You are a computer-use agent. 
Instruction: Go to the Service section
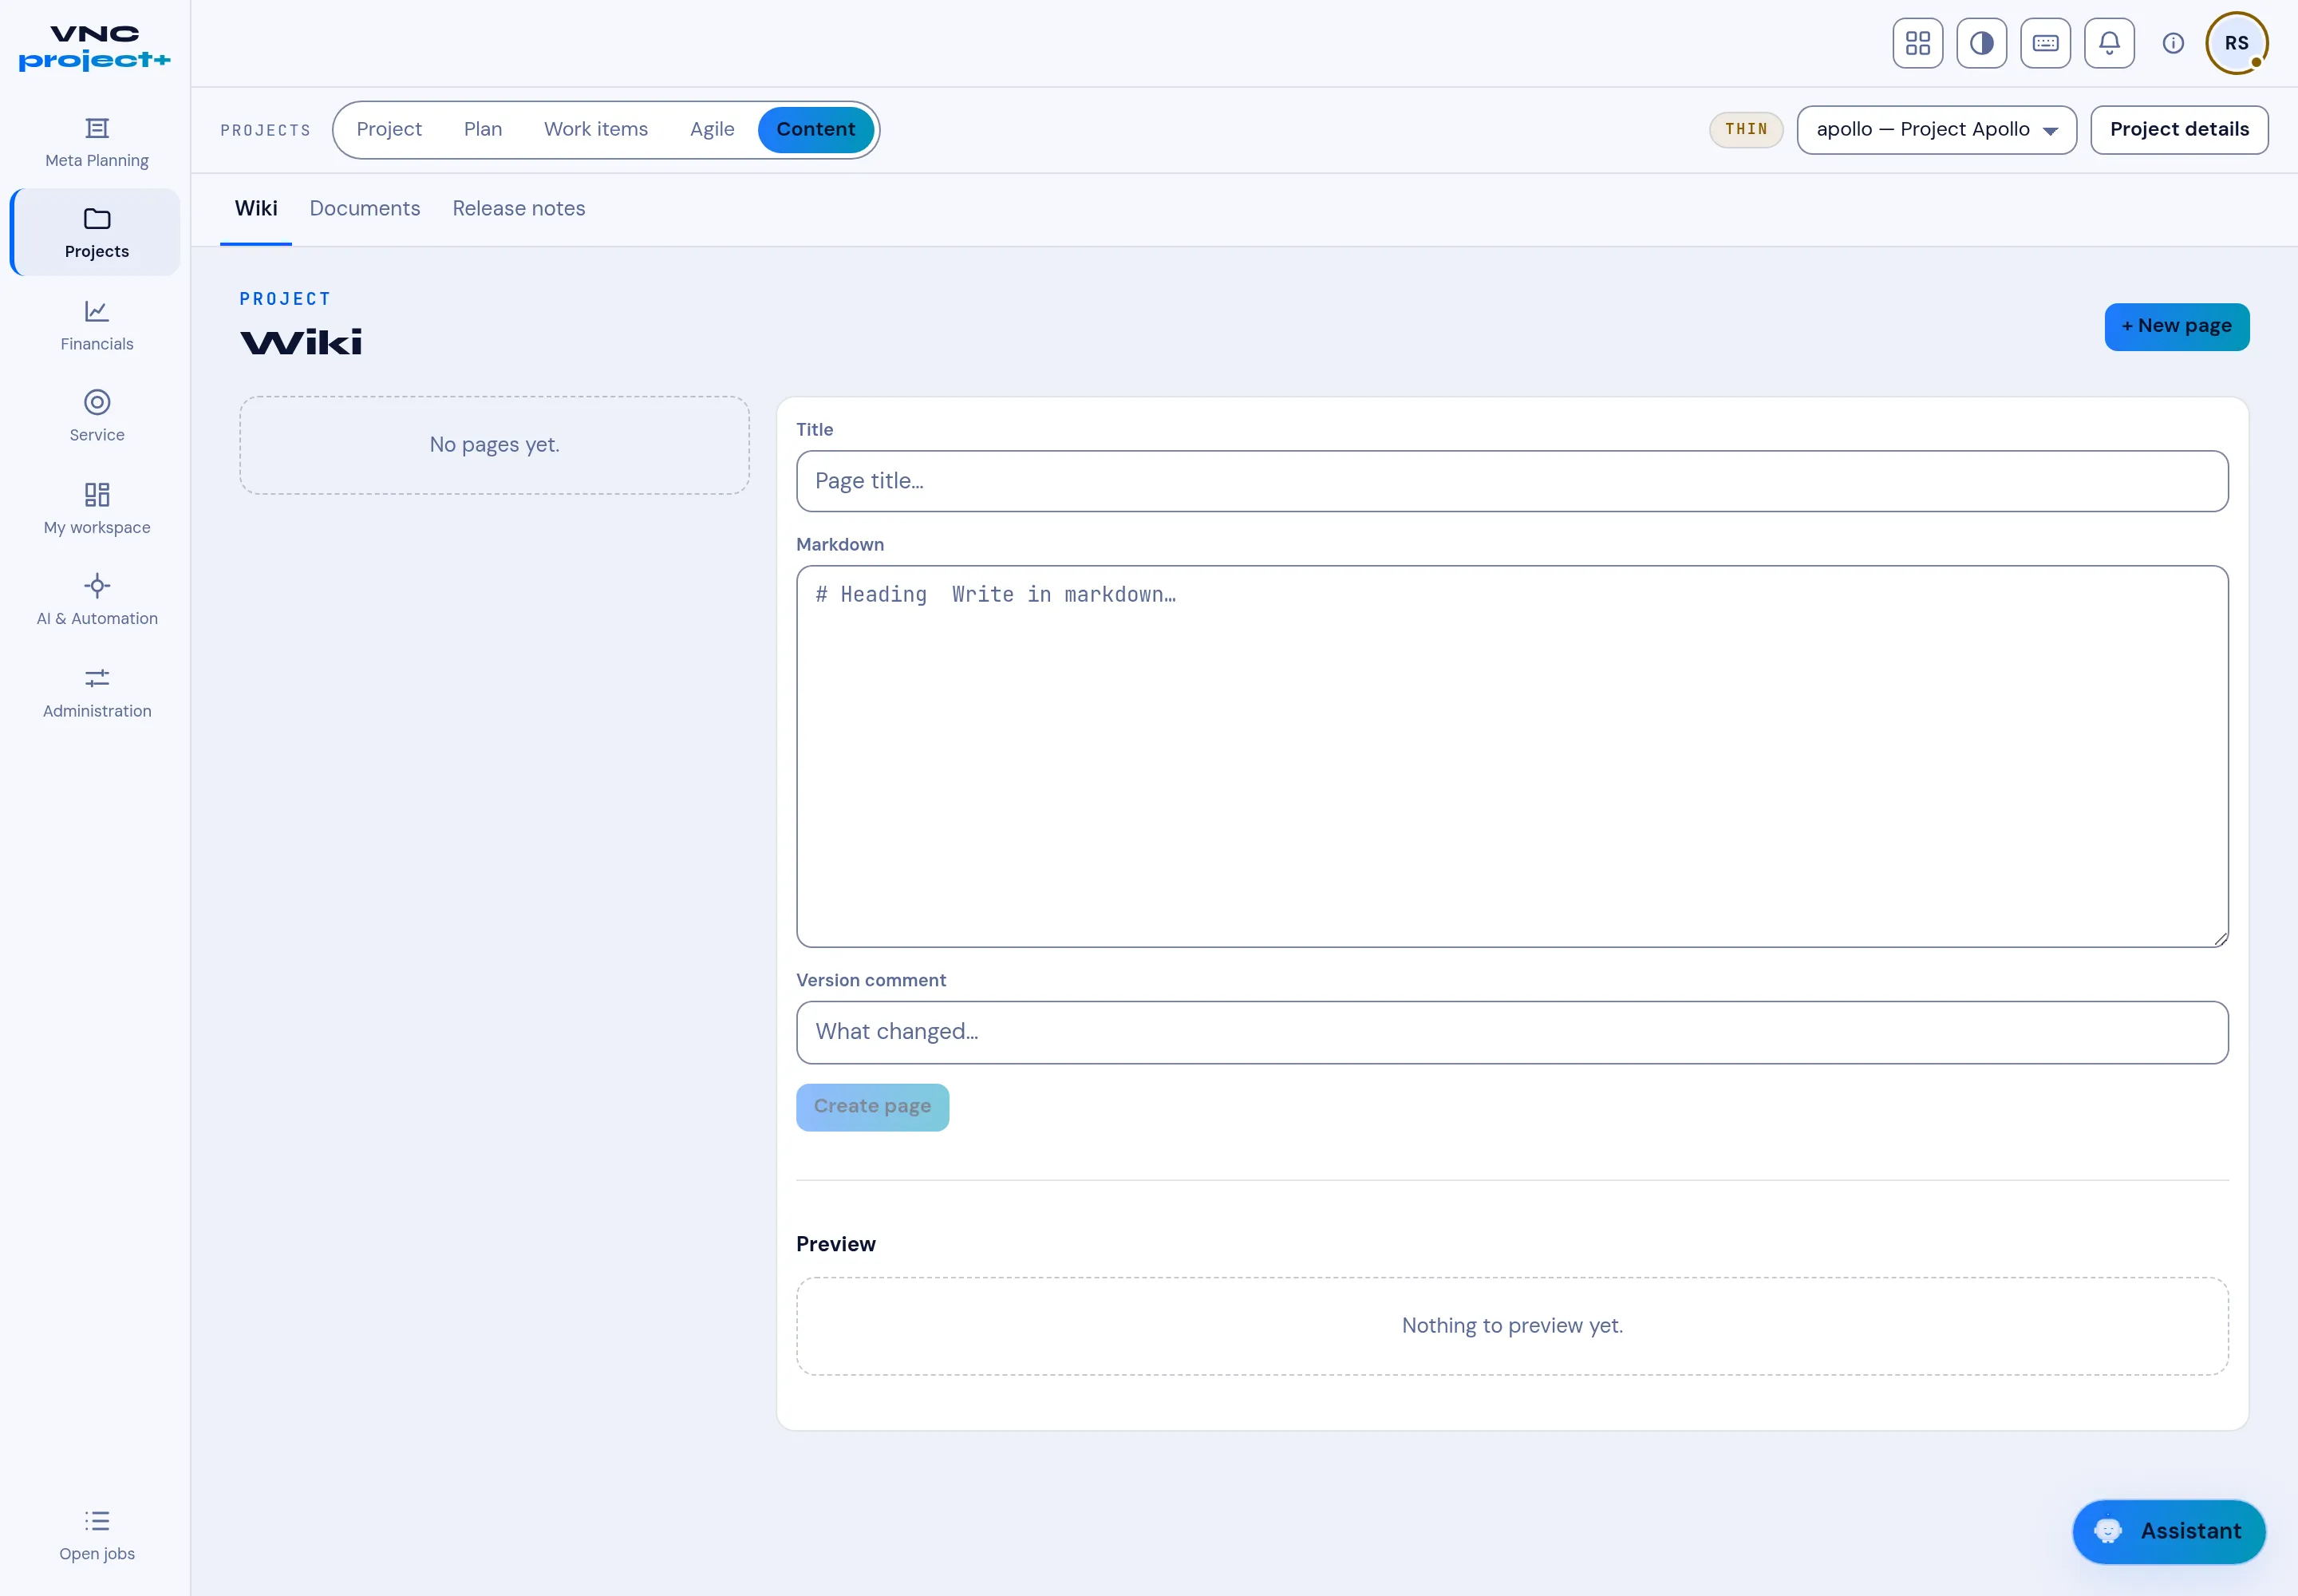pos(96,416)
